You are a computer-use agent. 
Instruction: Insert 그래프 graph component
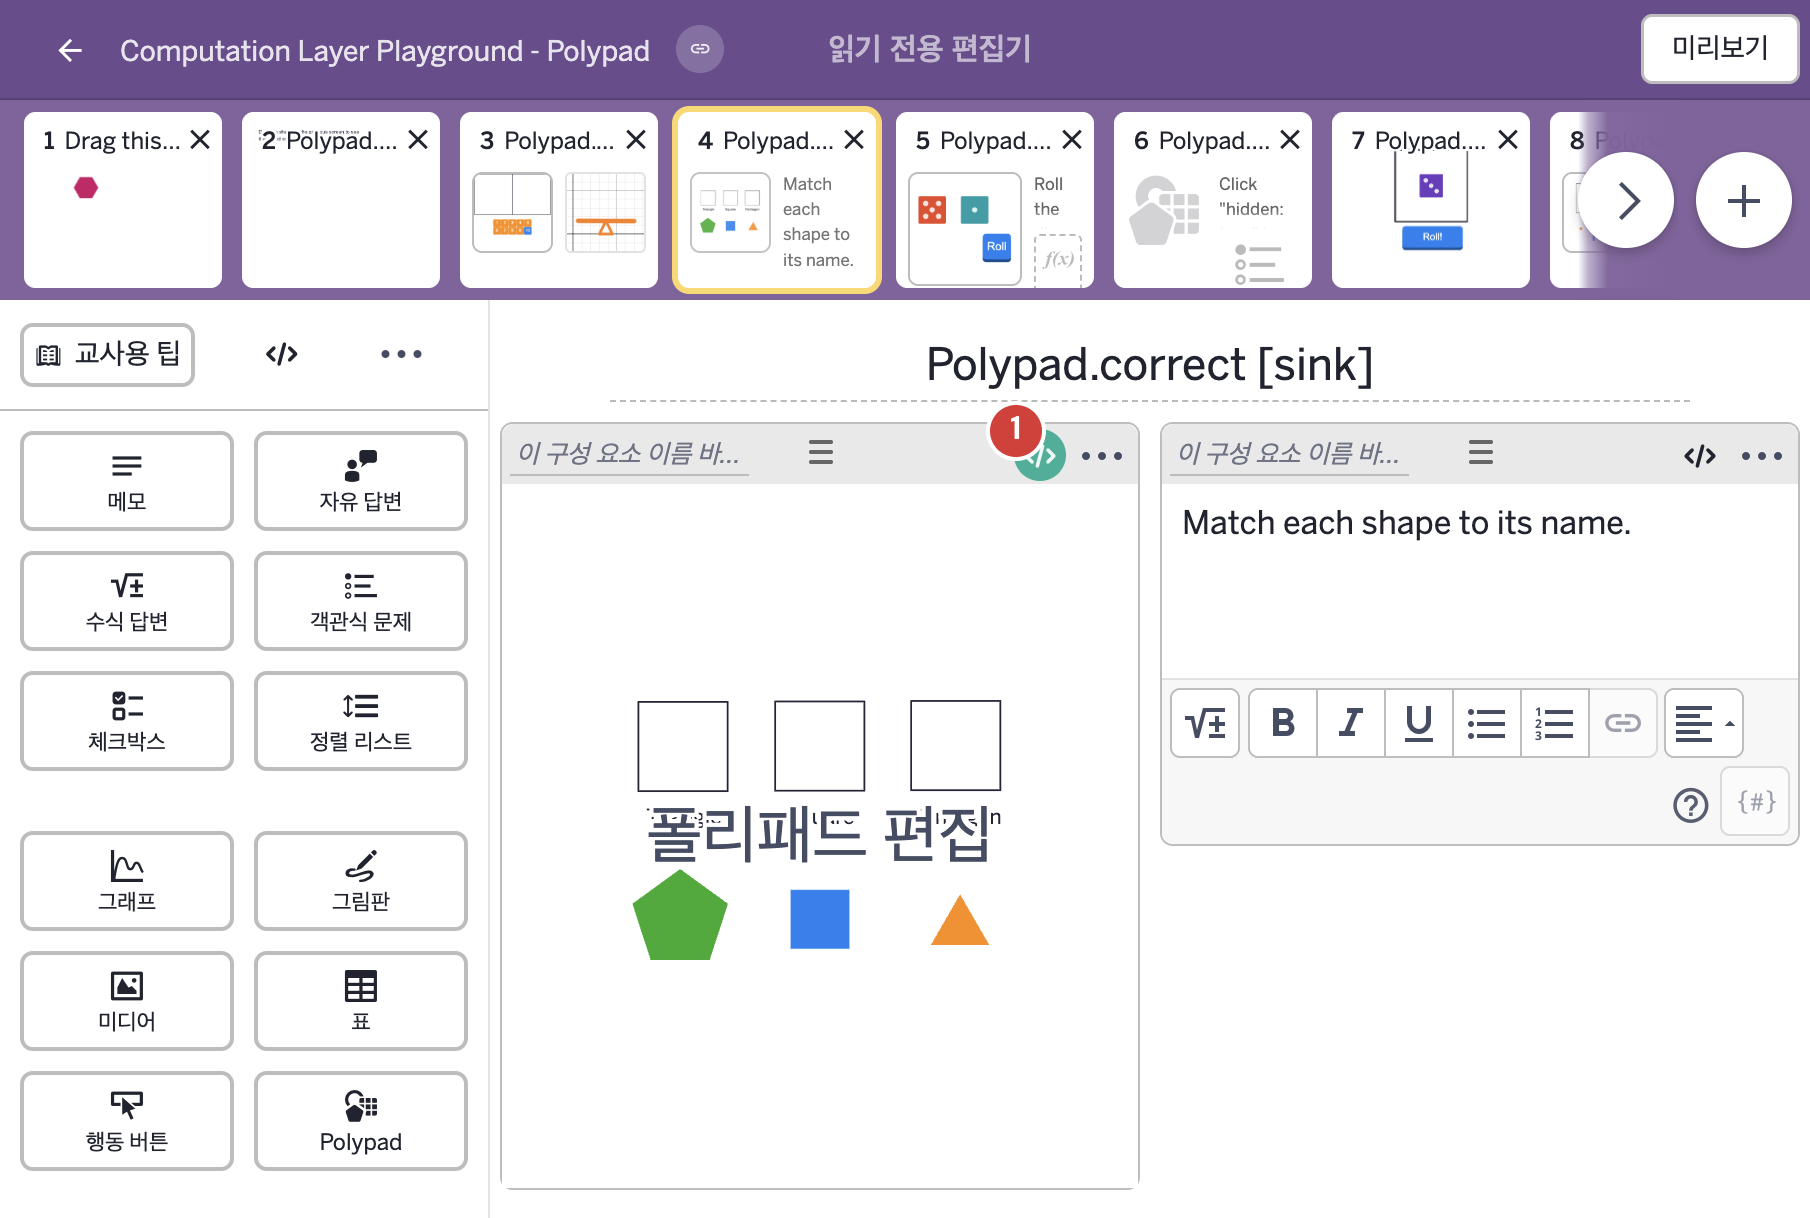tap(127, 881)
